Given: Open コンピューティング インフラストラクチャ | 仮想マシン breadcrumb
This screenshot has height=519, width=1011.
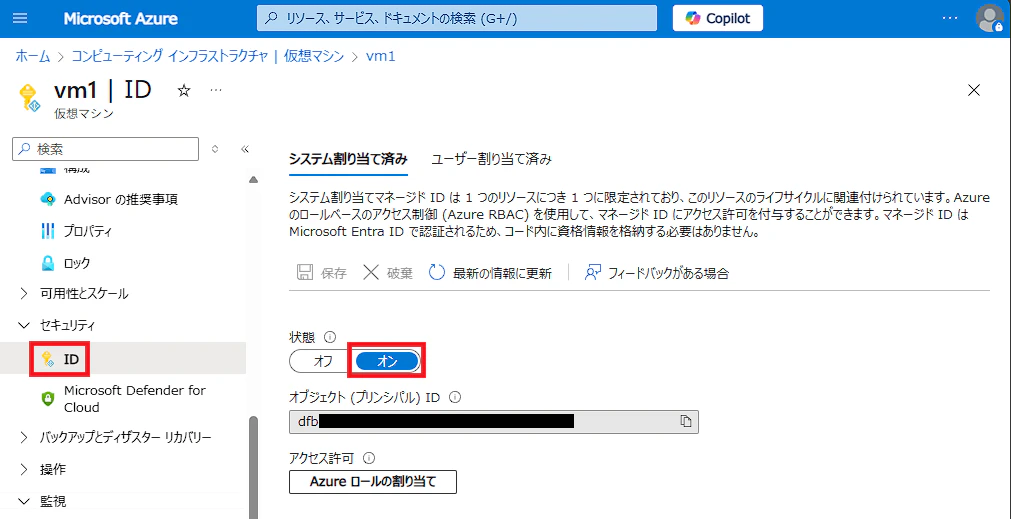Looking at the screenshot, I should tap(208, 56).
